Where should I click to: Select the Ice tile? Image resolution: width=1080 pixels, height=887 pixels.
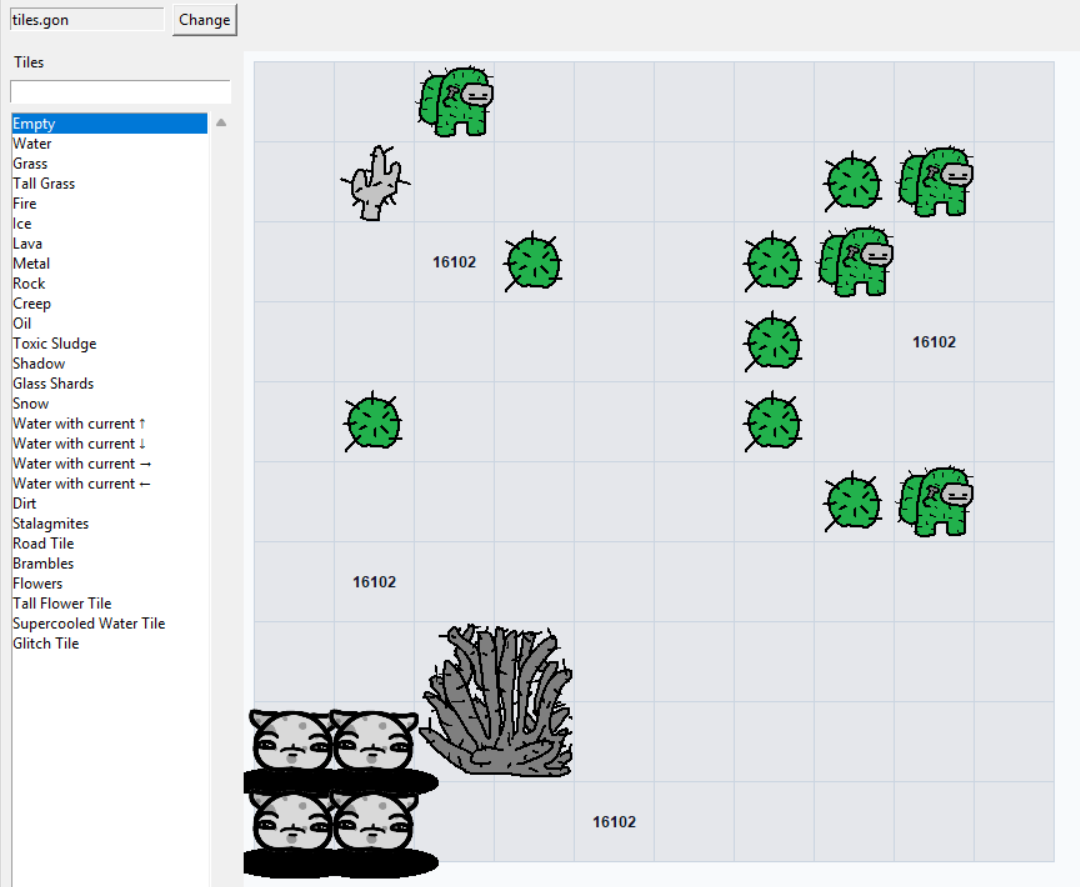[x=109, y=223]
